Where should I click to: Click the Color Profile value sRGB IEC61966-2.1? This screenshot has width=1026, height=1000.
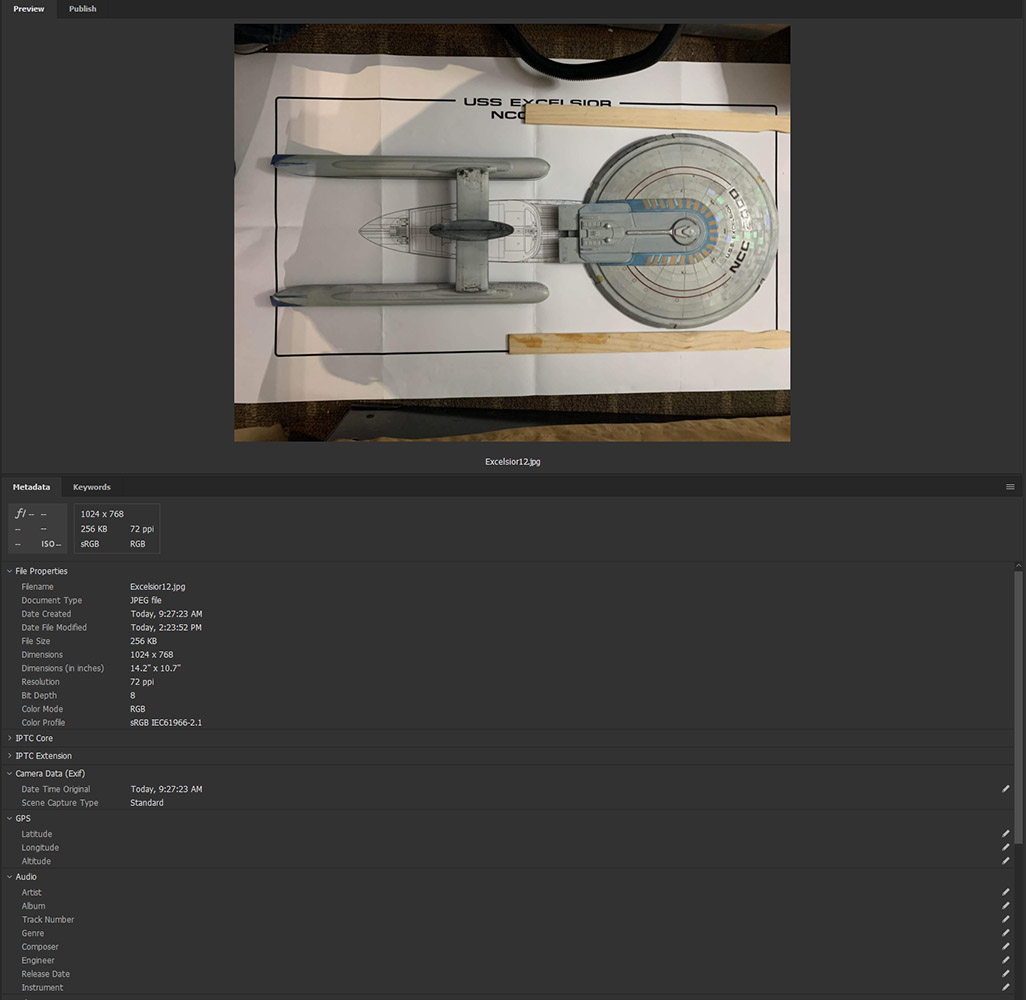[x=166, y=723]
